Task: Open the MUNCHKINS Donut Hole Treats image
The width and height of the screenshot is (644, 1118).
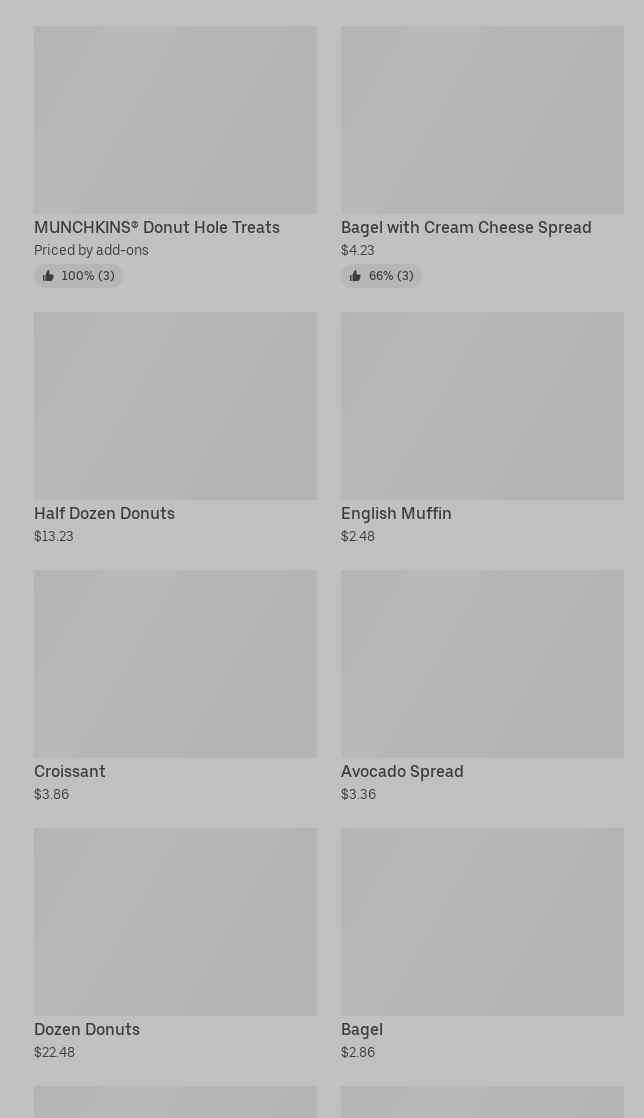Action: [x=175, y=120]
